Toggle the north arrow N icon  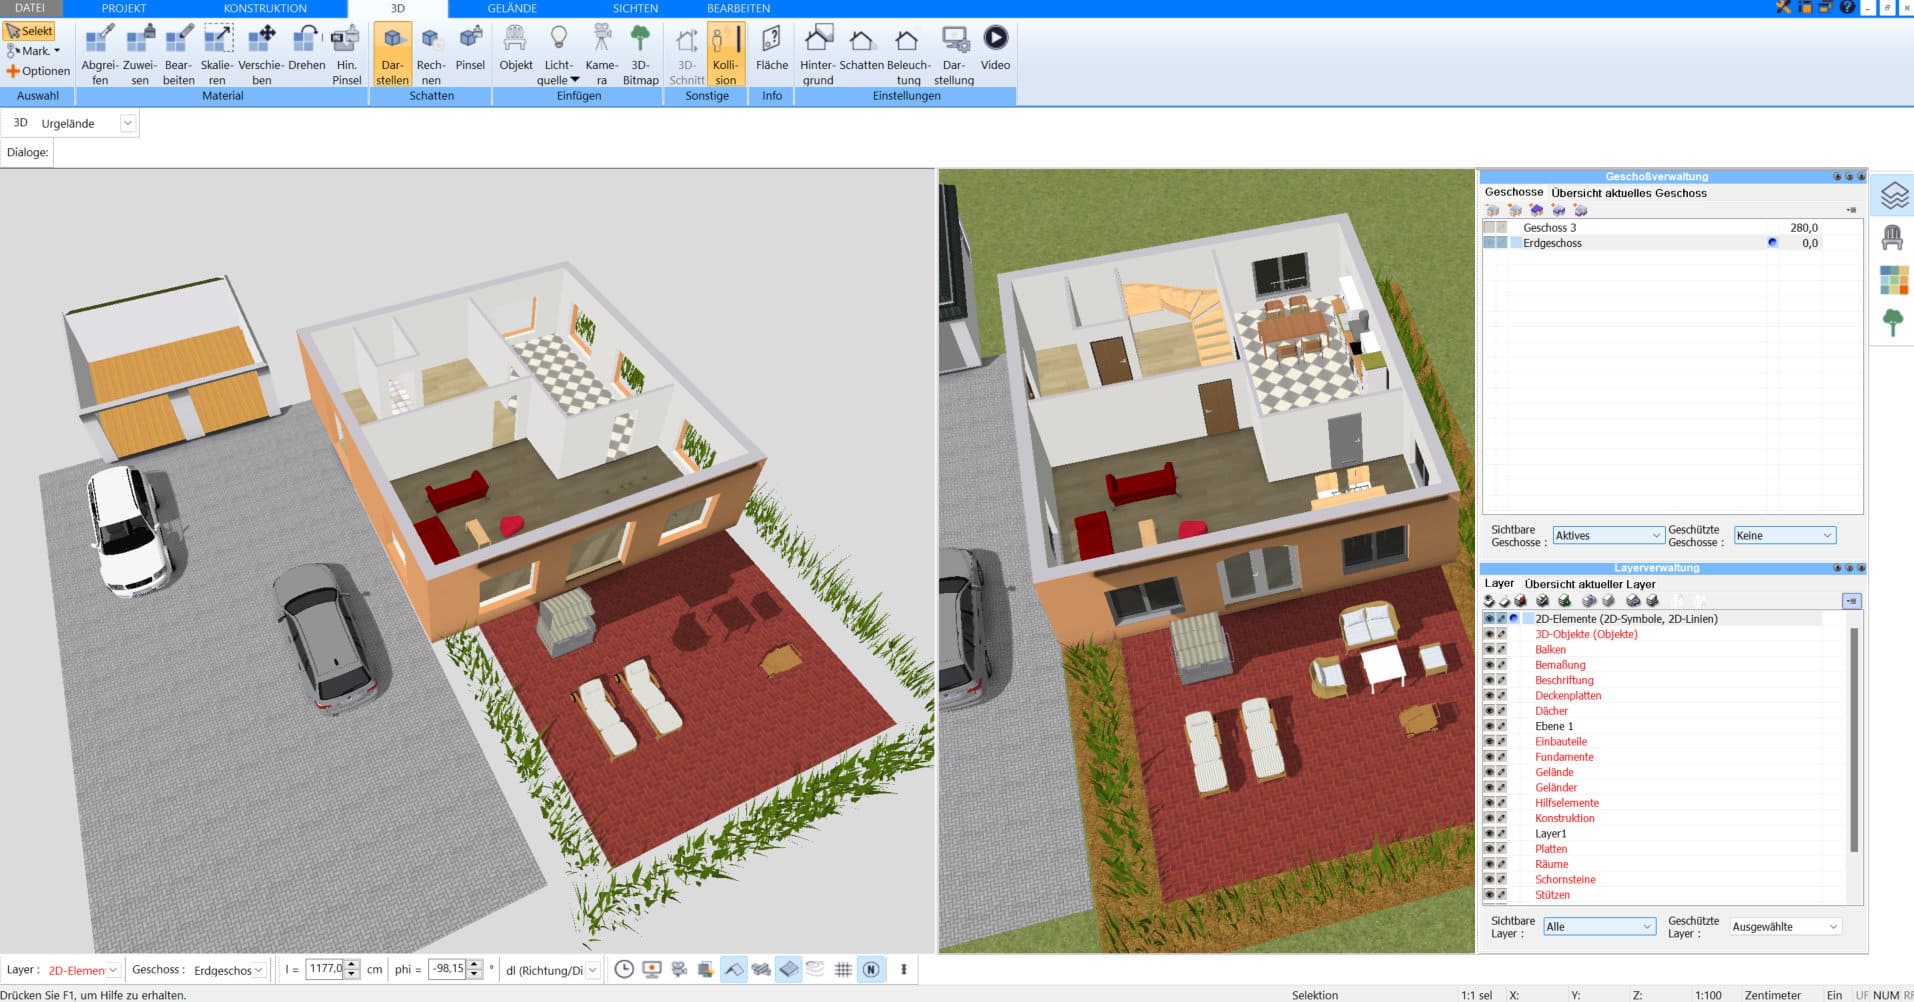click(x=871, y=969)
